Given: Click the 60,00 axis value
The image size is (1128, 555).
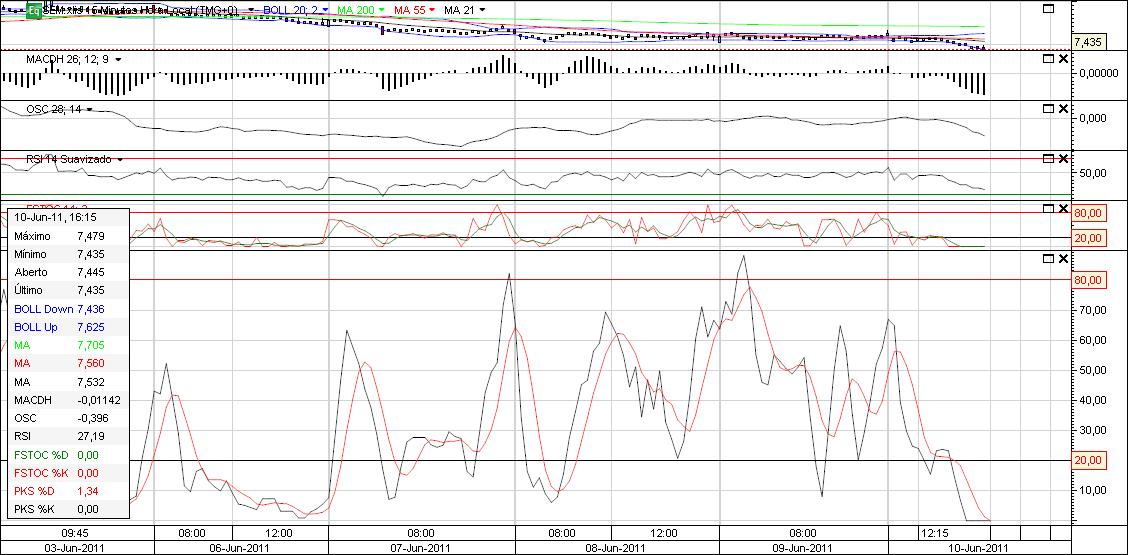Looking at the screenshot, I should 1093,340.
